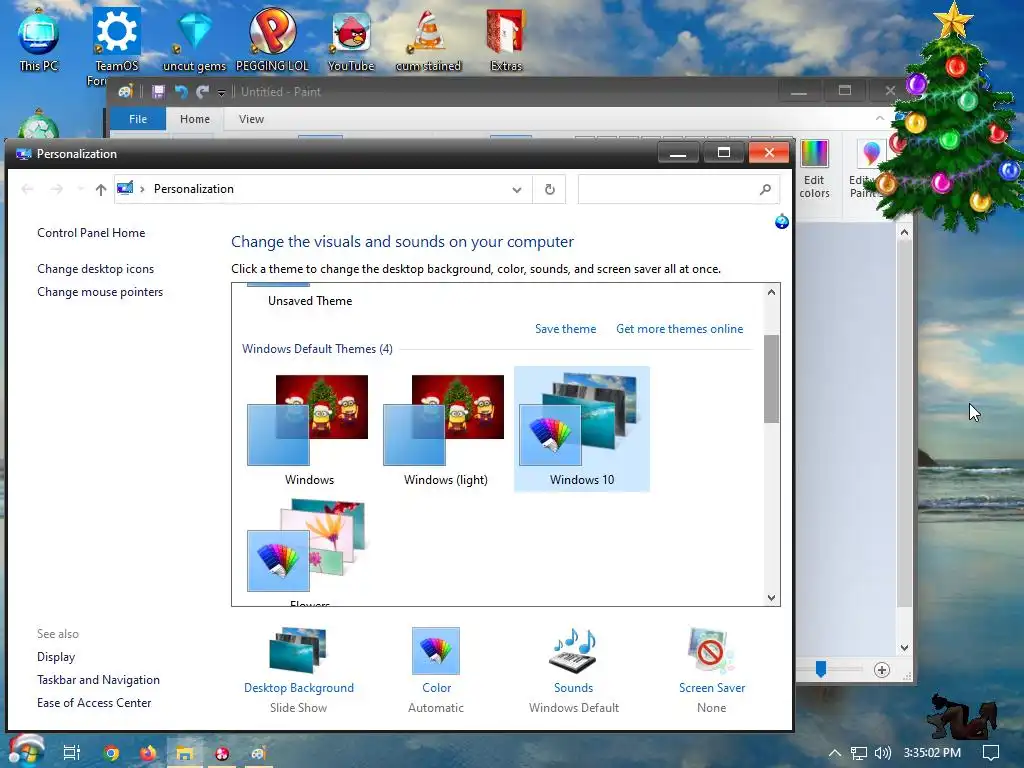The image size is (1024, 768).
Task: Refresh the Personalization page
Action: 550,189
